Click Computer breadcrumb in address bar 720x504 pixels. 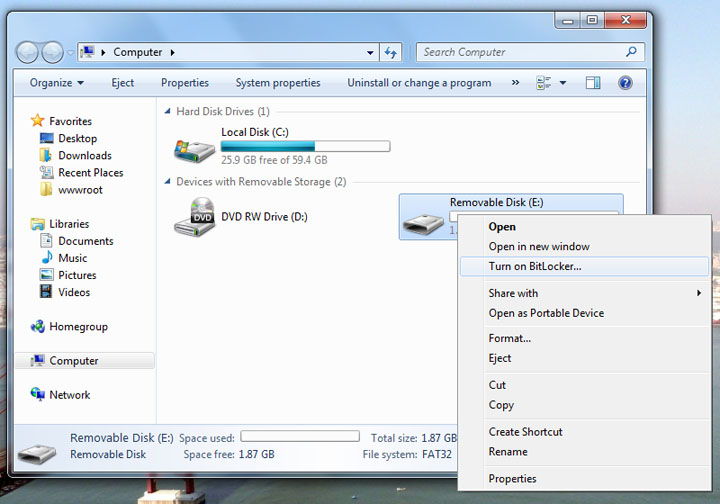click(x=137, y=52)
